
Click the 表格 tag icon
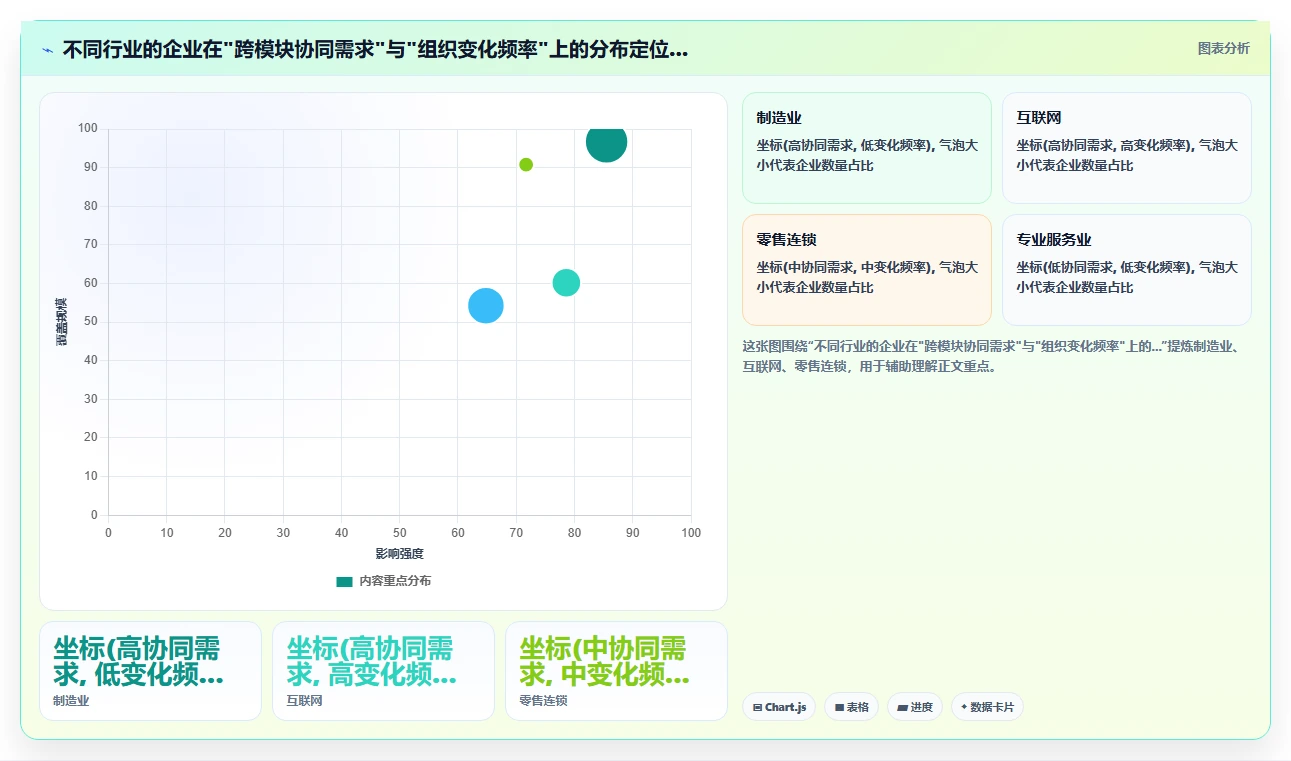[840, 707]
